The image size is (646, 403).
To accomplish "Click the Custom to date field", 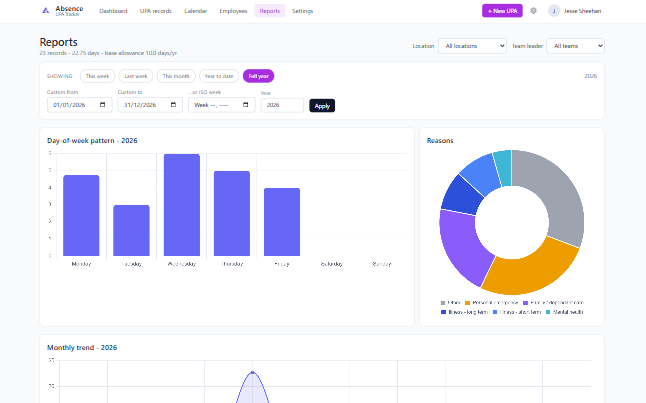I will click(x=150, y=105).
